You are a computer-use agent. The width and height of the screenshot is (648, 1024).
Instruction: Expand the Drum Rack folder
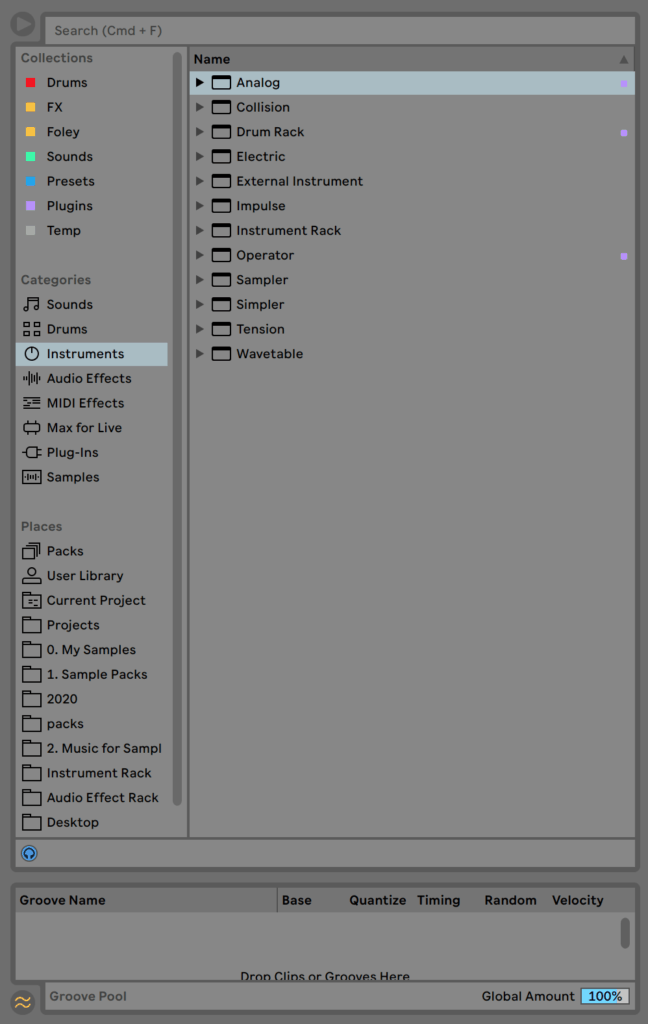click(x=200, y=132)
